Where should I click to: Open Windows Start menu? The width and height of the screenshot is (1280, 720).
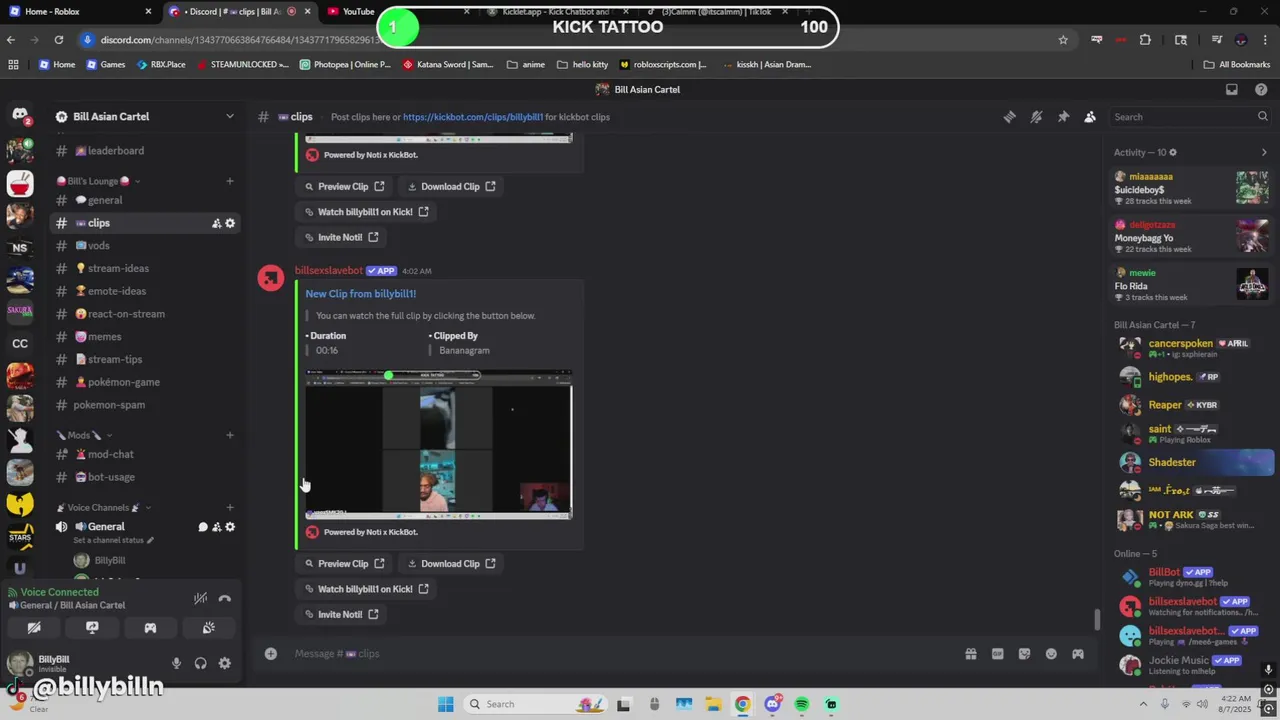click(x=445, y=704)
